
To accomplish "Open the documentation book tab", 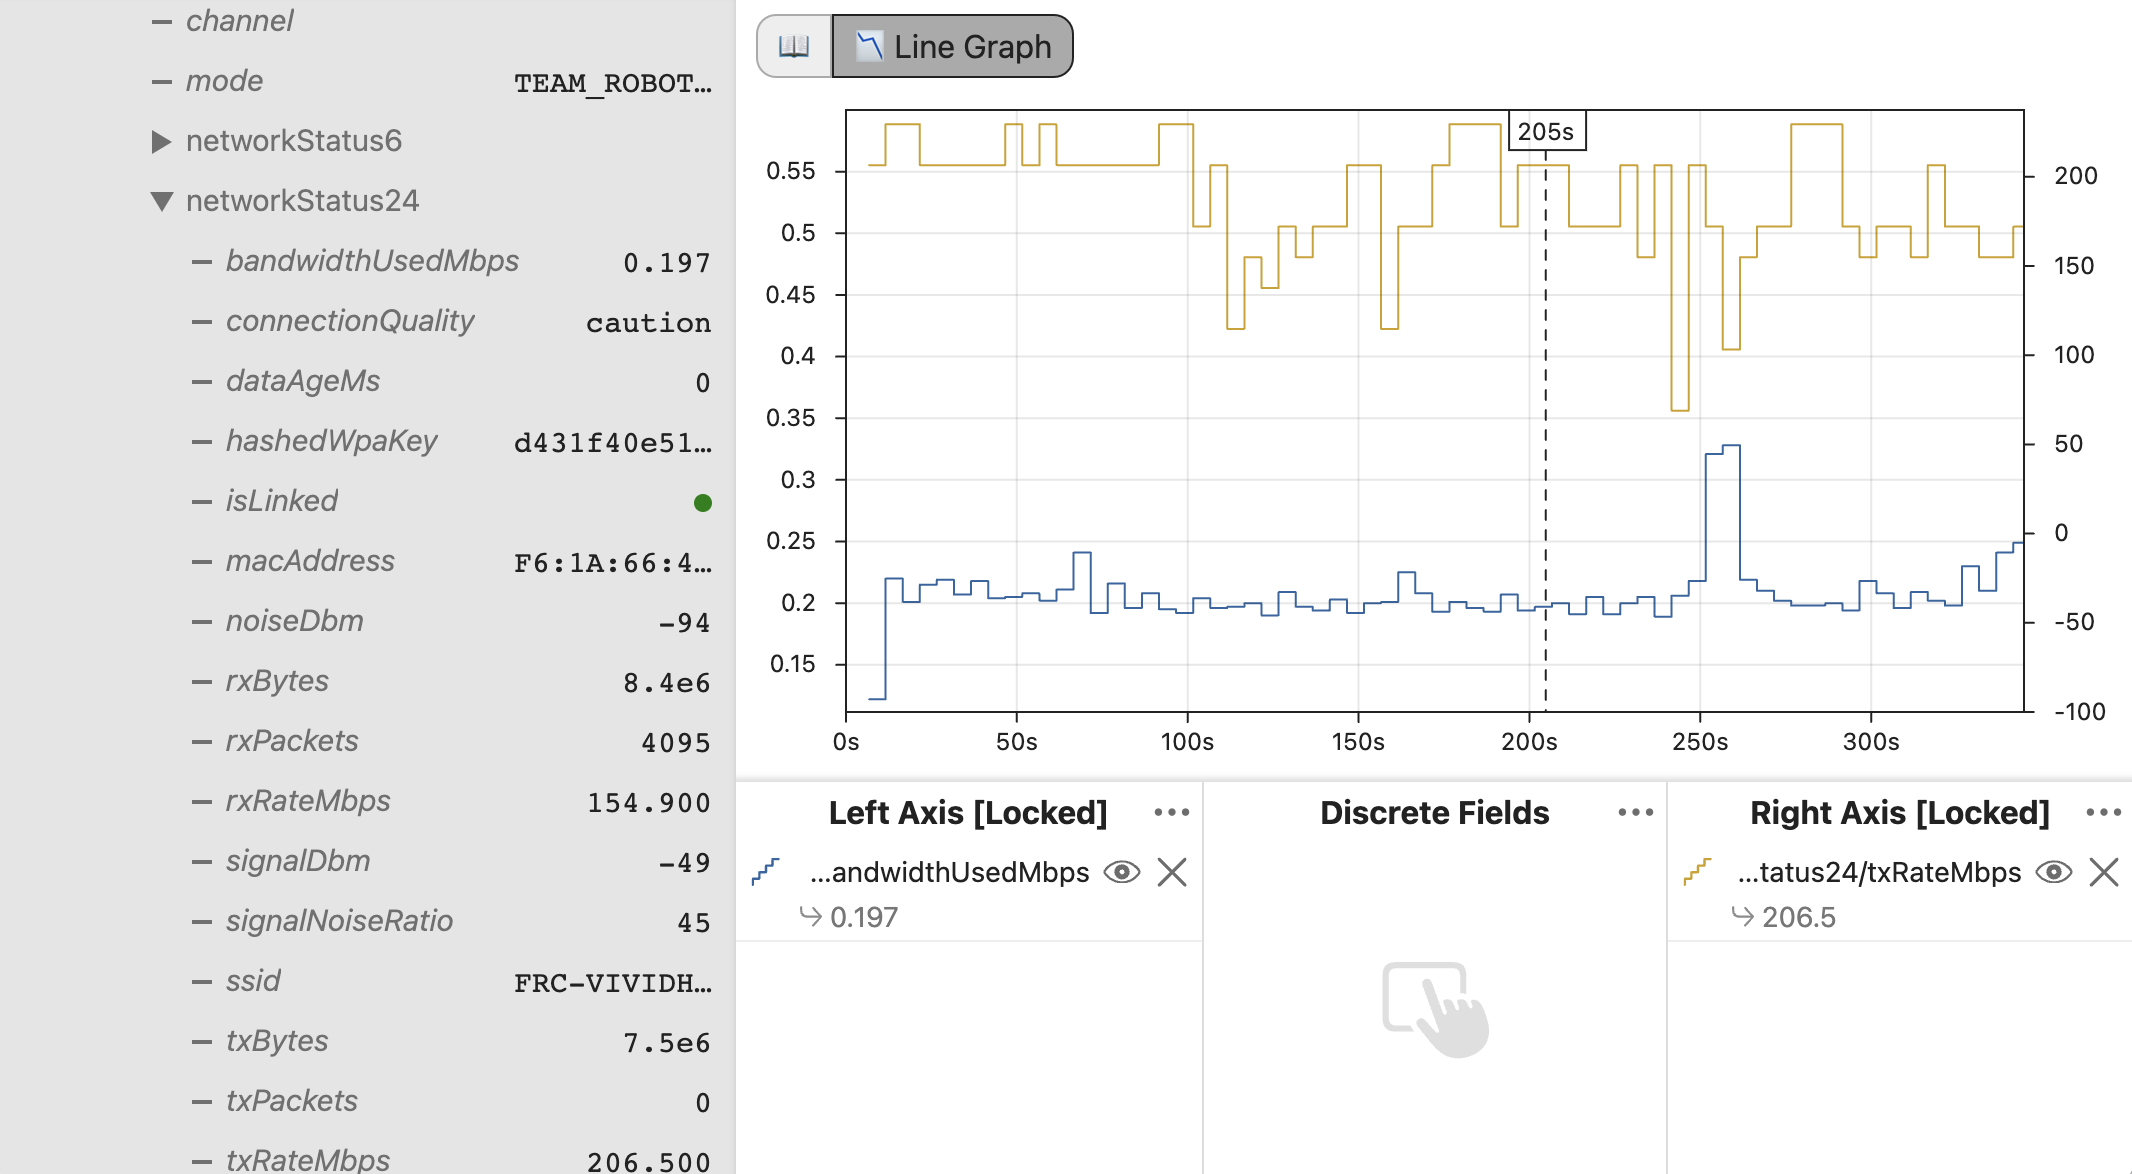I will (x=794, y=46).
